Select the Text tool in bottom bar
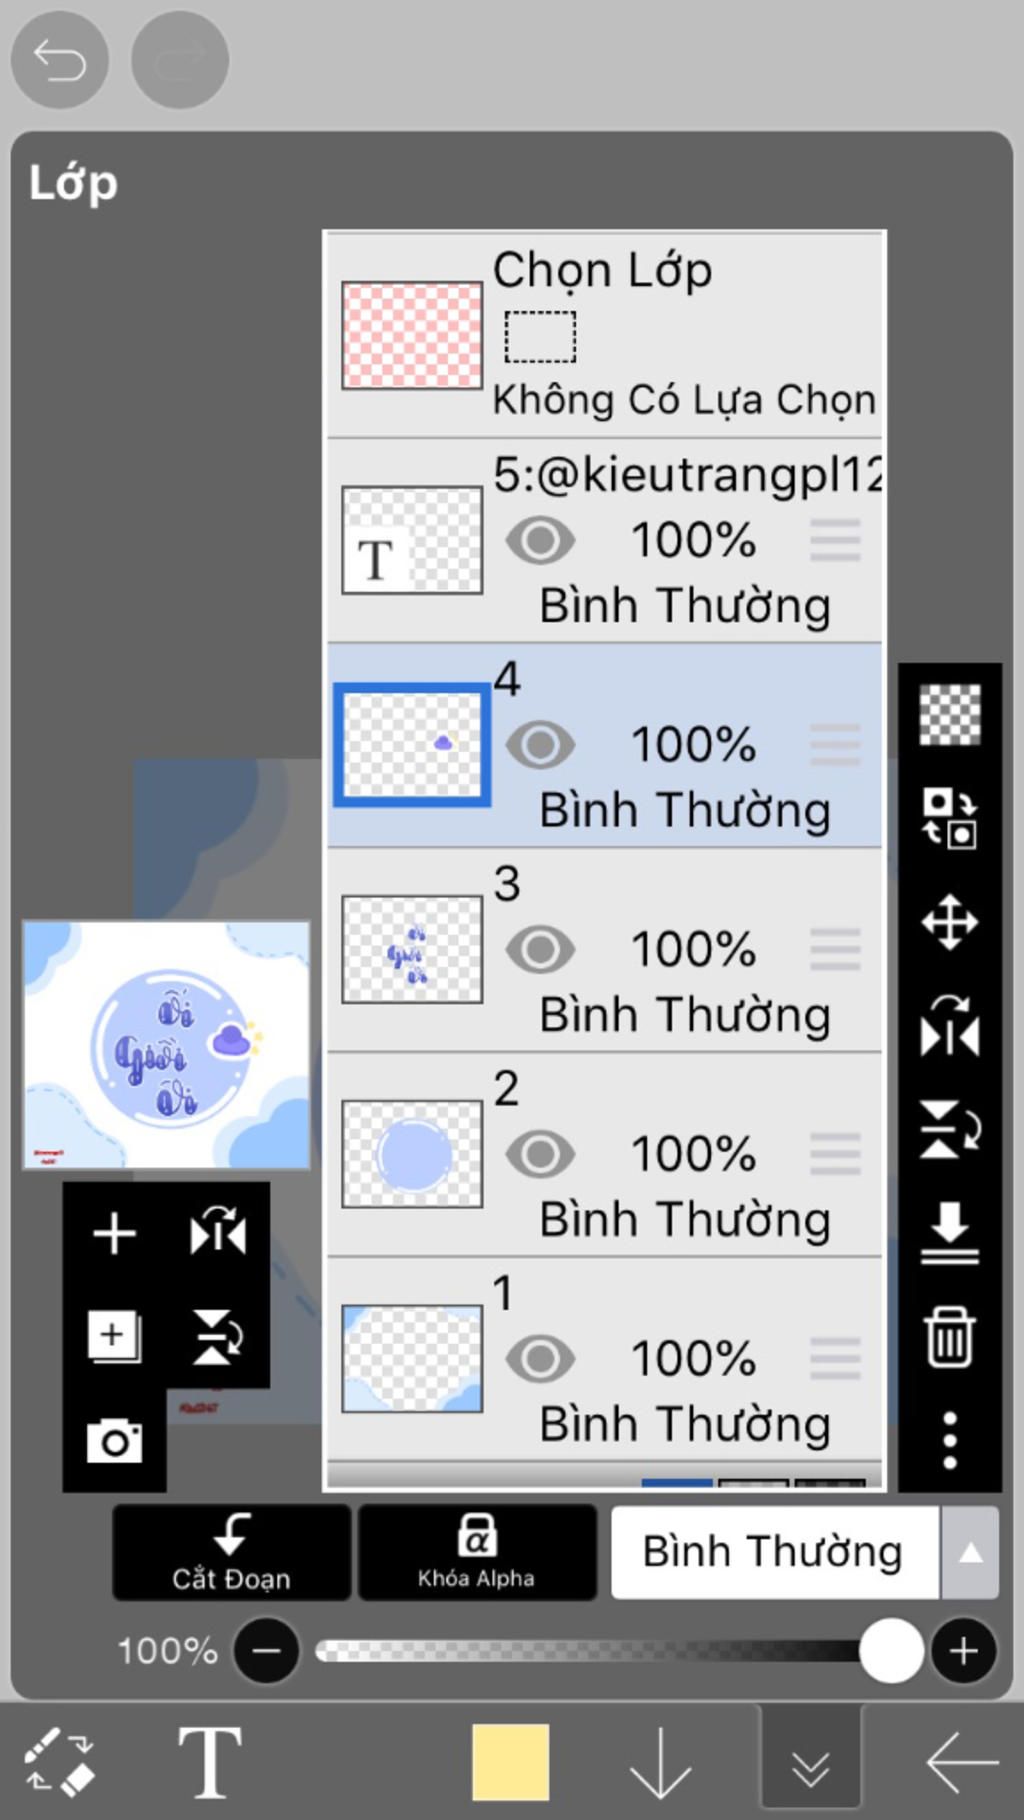The width and height of the screenshot is (1024, 1820). click(x=209, y=1761)
